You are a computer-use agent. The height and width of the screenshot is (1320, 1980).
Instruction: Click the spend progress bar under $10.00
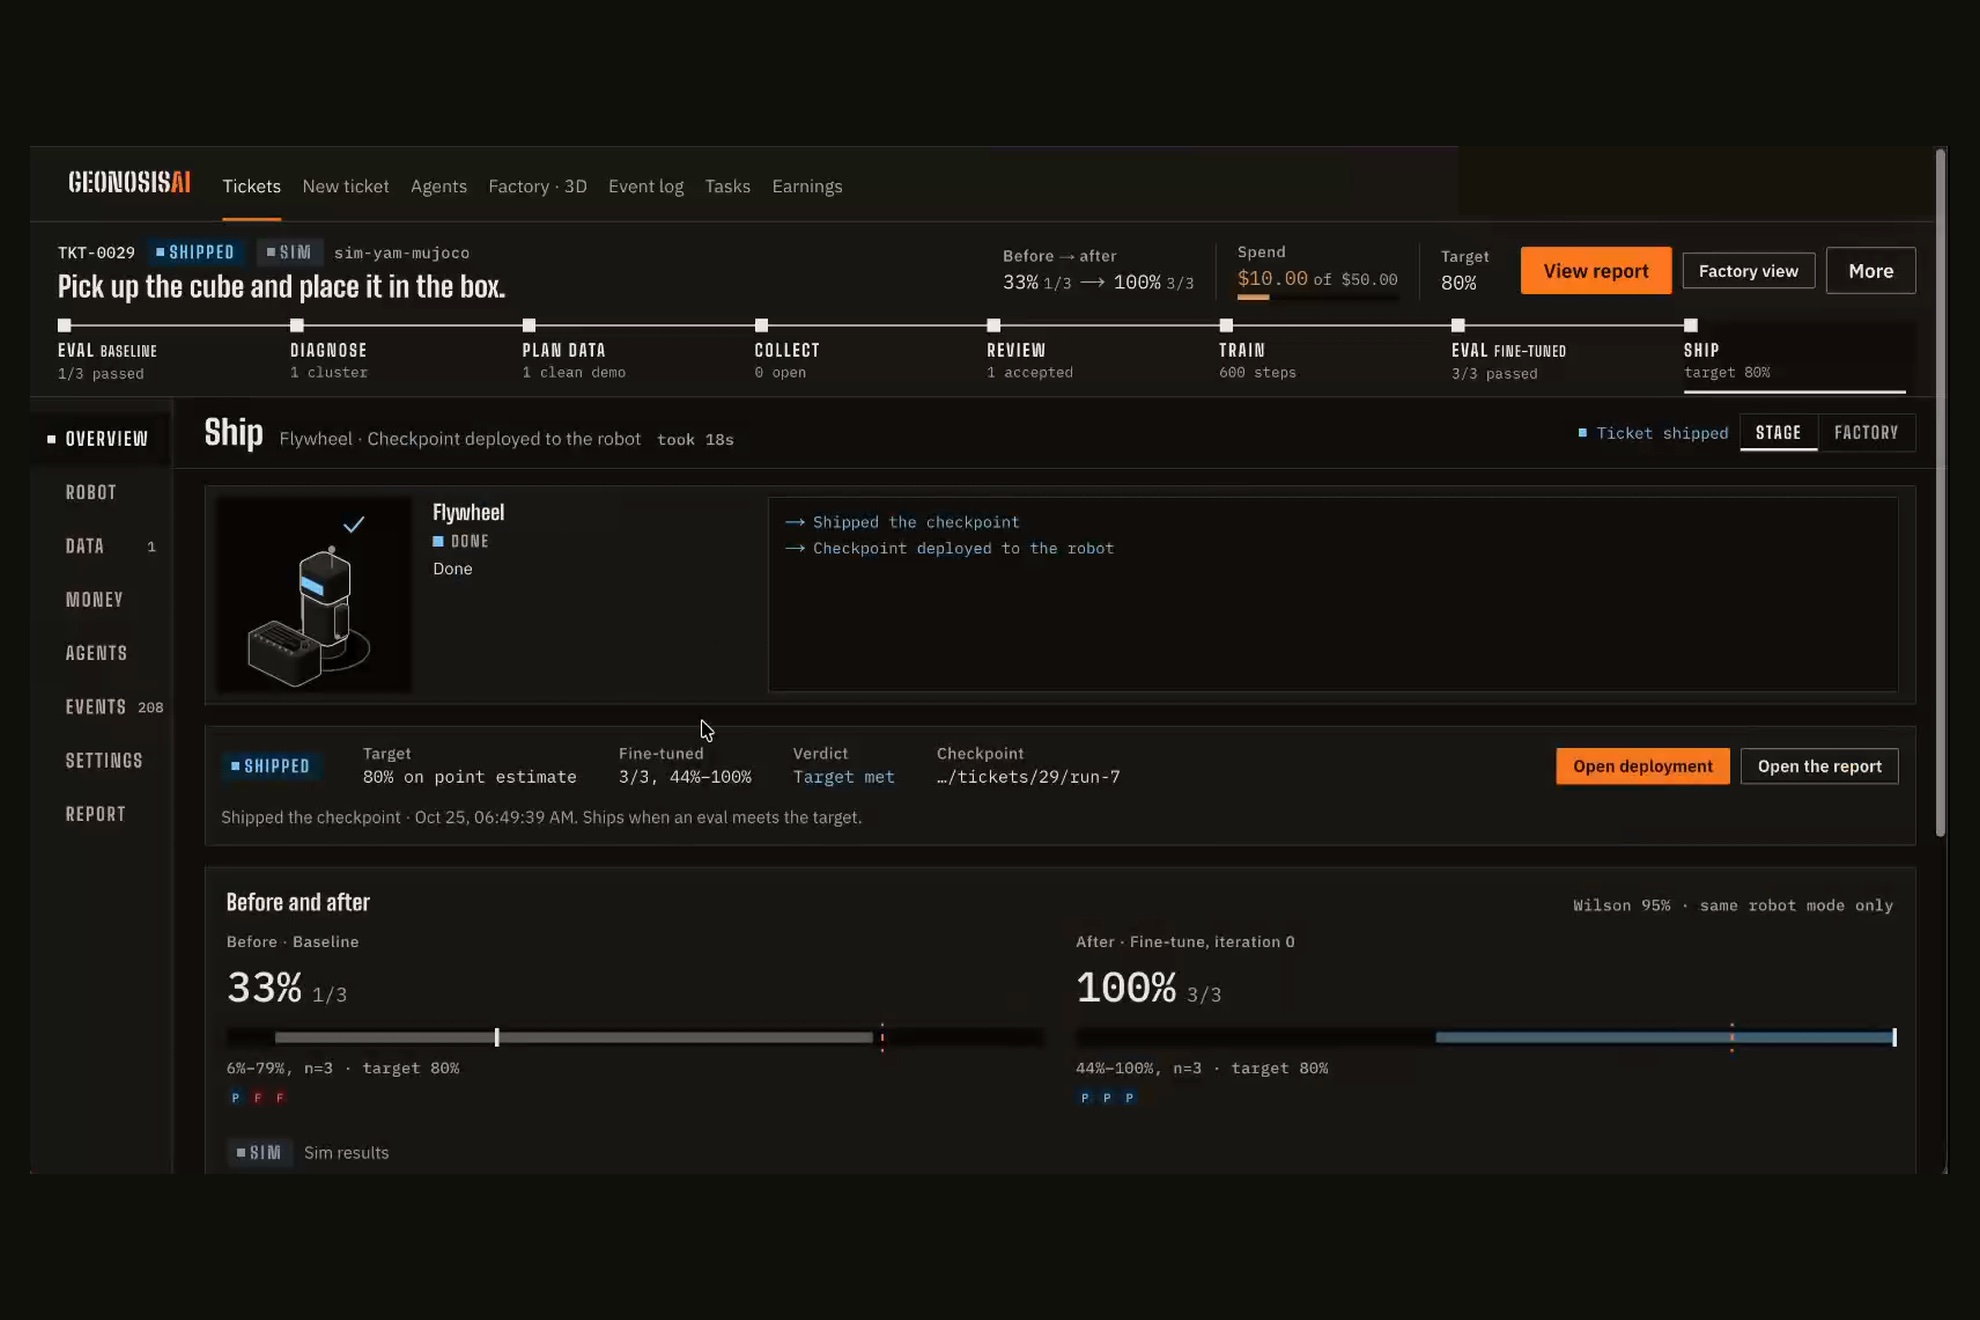point(1317,297)
